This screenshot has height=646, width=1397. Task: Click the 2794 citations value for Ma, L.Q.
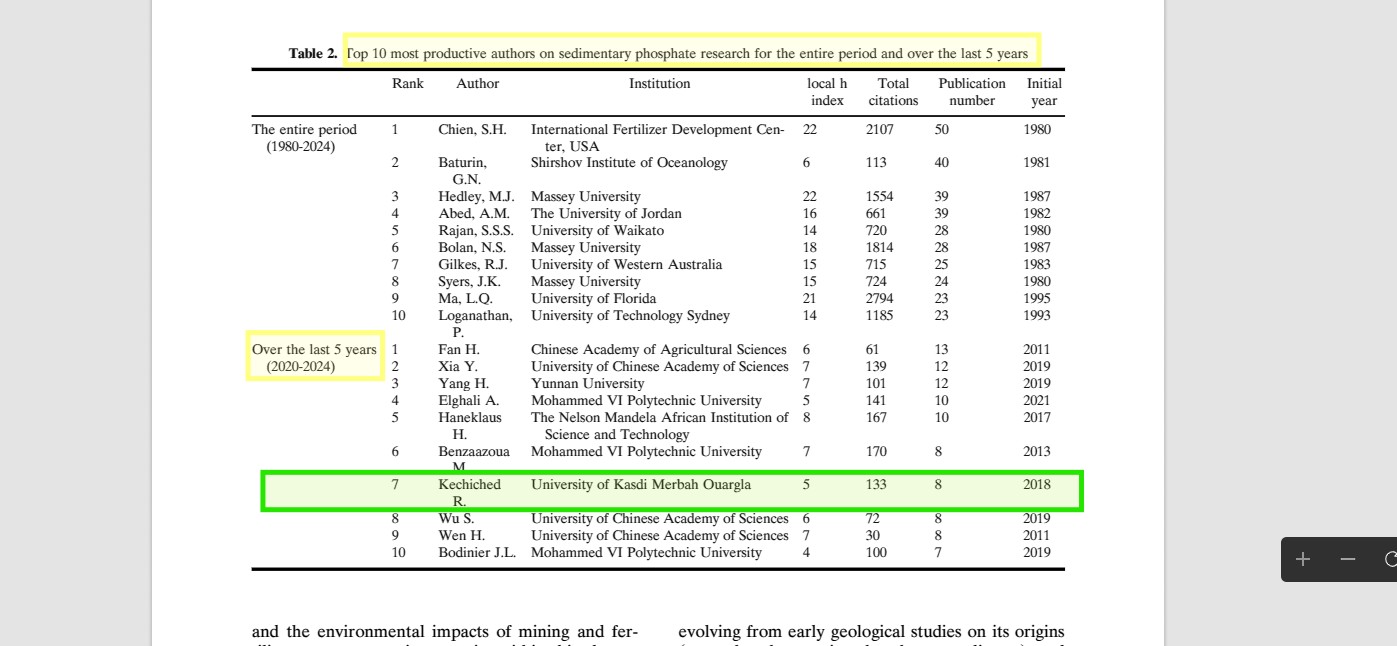click(880, 299)
